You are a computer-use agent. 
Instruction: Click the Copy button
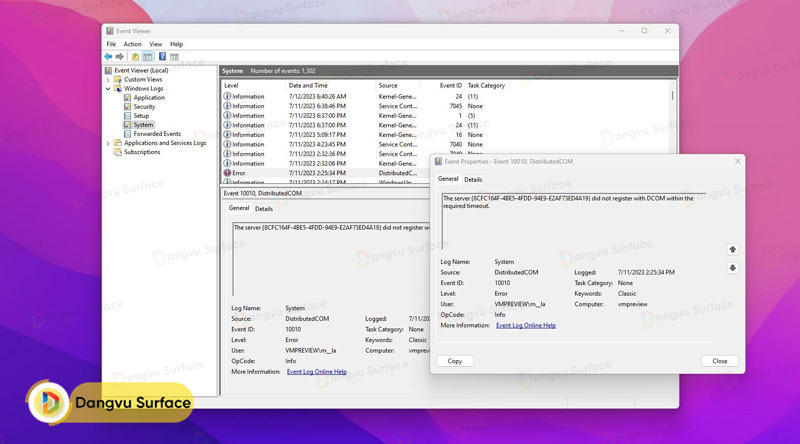tap(455, 361)
